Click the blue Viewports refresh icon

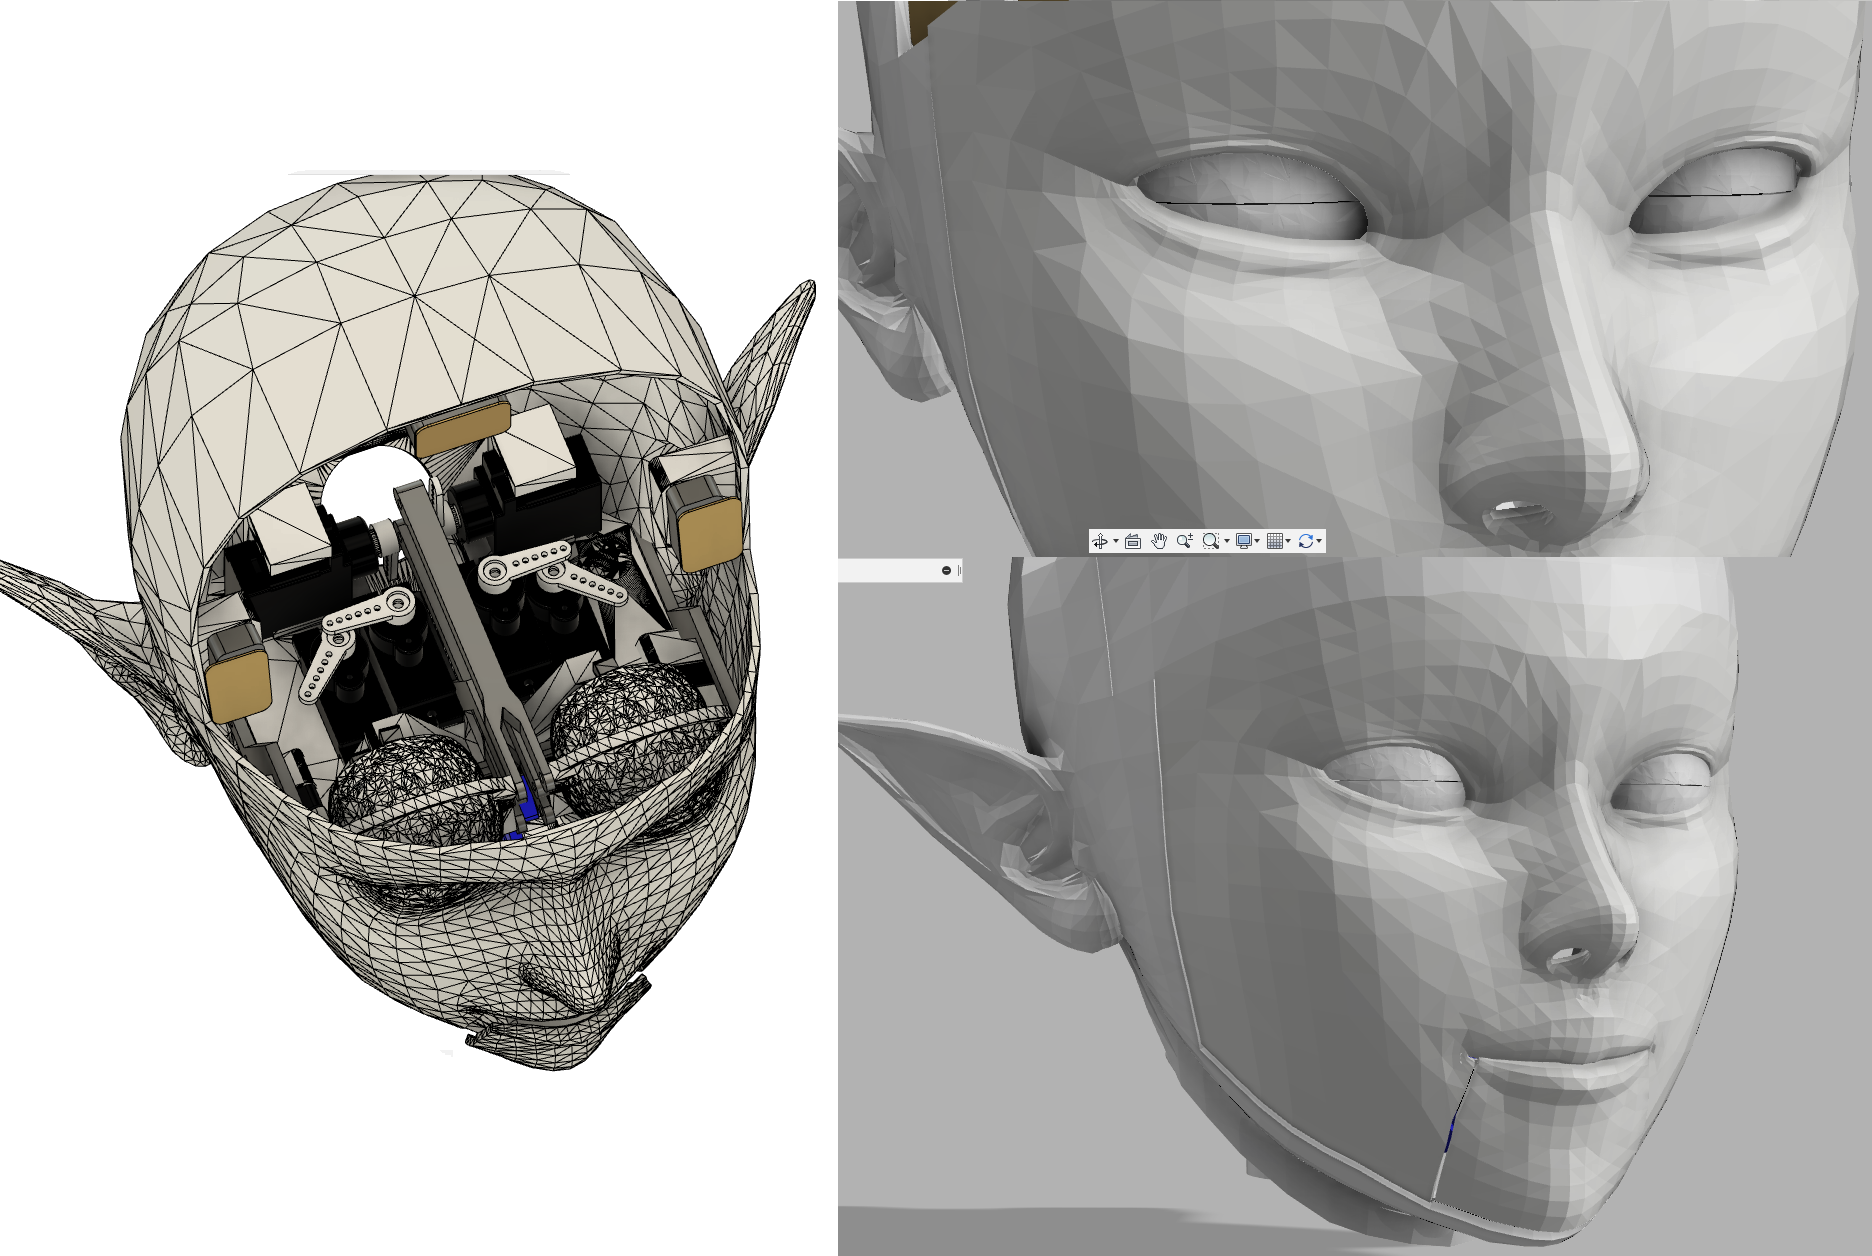(x=1306, y=541)
